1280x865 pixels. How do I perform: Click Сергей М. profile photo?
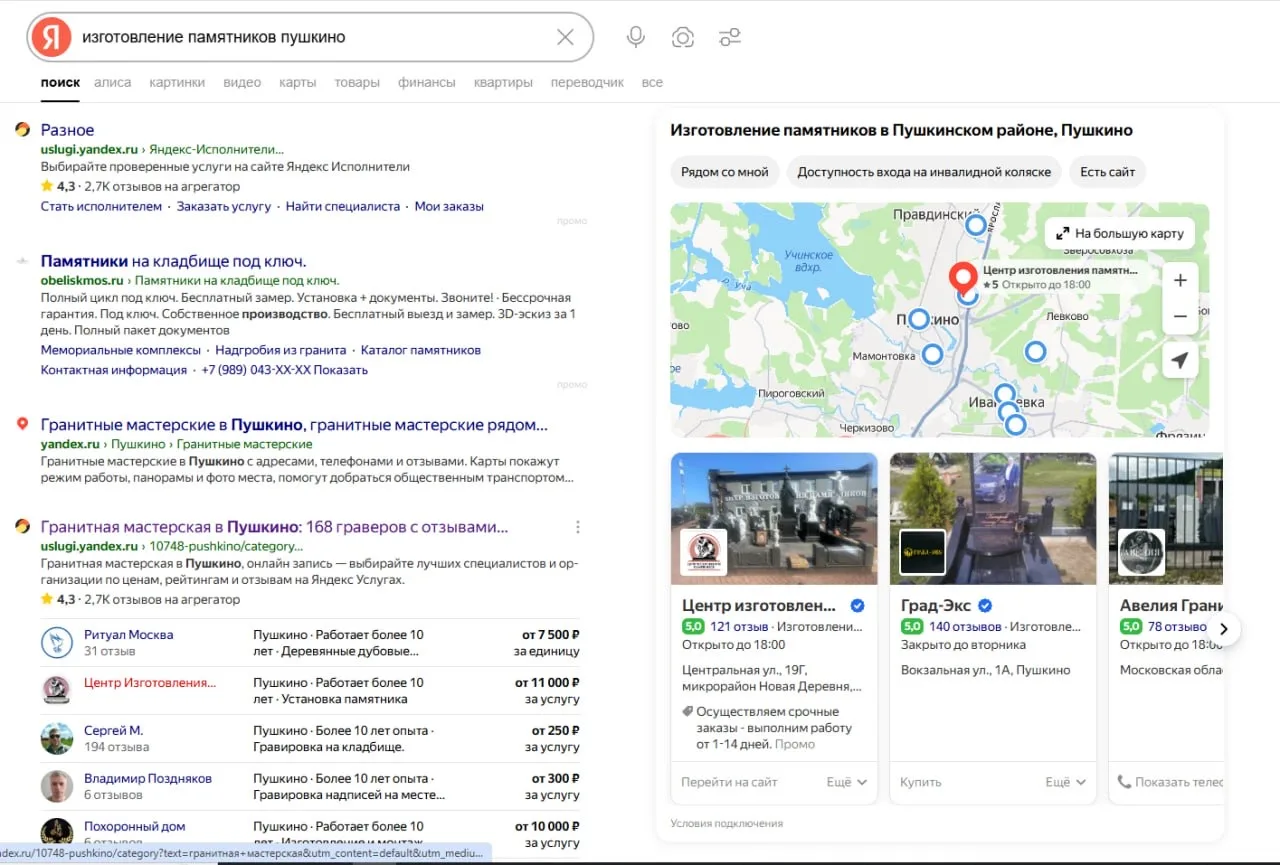(57, 738)
